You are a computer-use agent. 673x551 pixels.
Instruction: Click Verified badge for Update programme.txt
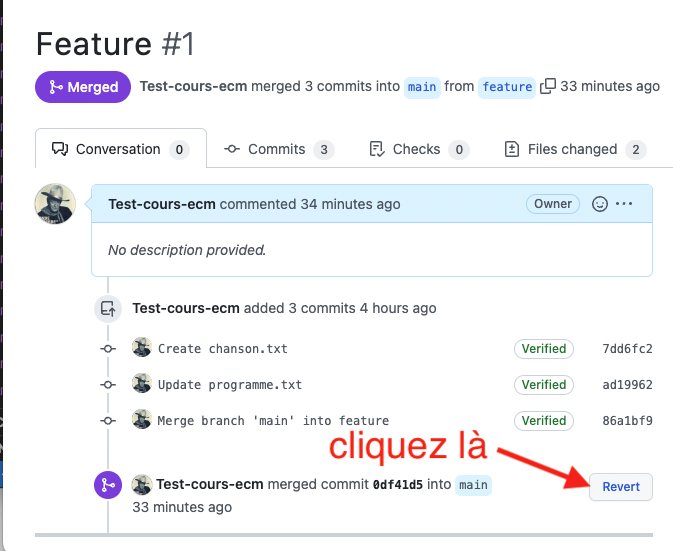click(x=544, y=385)
